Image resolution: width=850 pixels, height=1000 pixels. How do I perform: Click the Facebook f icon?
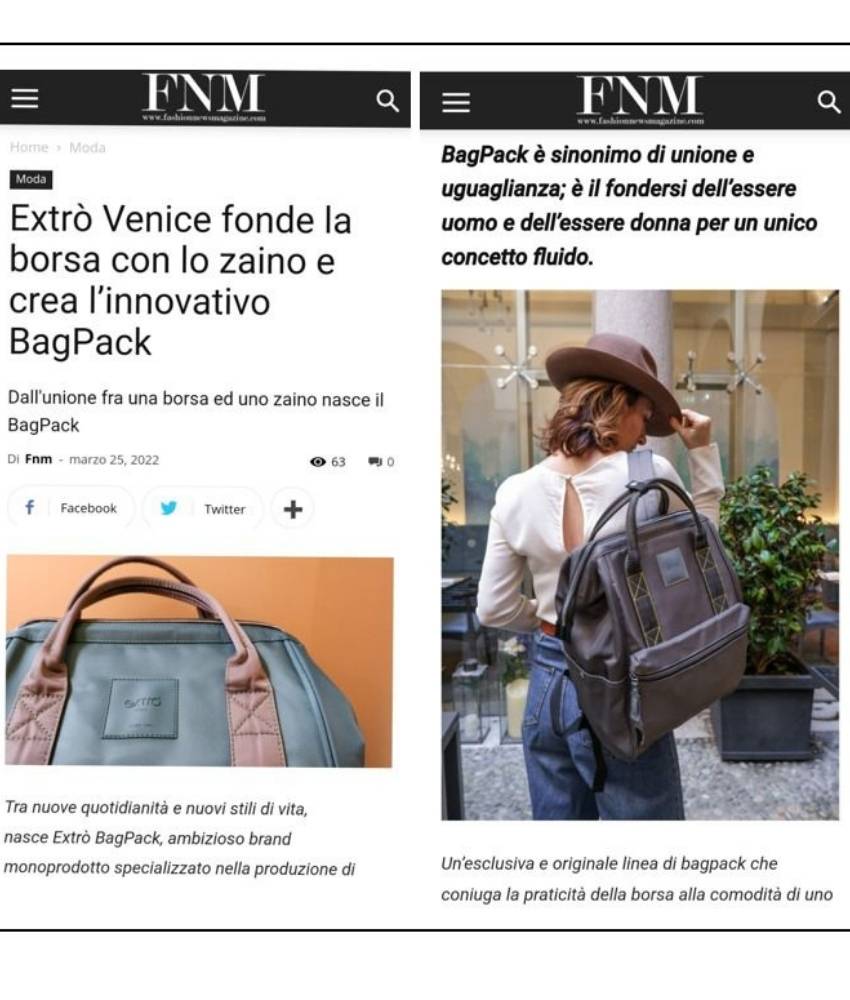coord(29,508)
